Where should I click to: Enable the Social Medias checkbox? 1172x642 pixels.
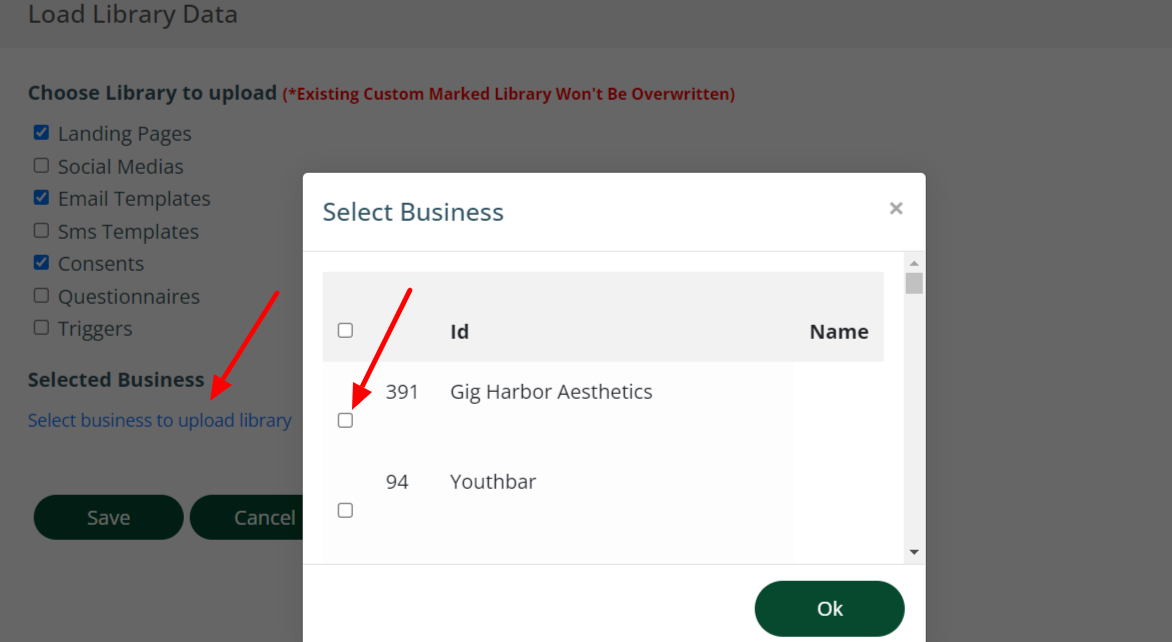coord(41,165)
